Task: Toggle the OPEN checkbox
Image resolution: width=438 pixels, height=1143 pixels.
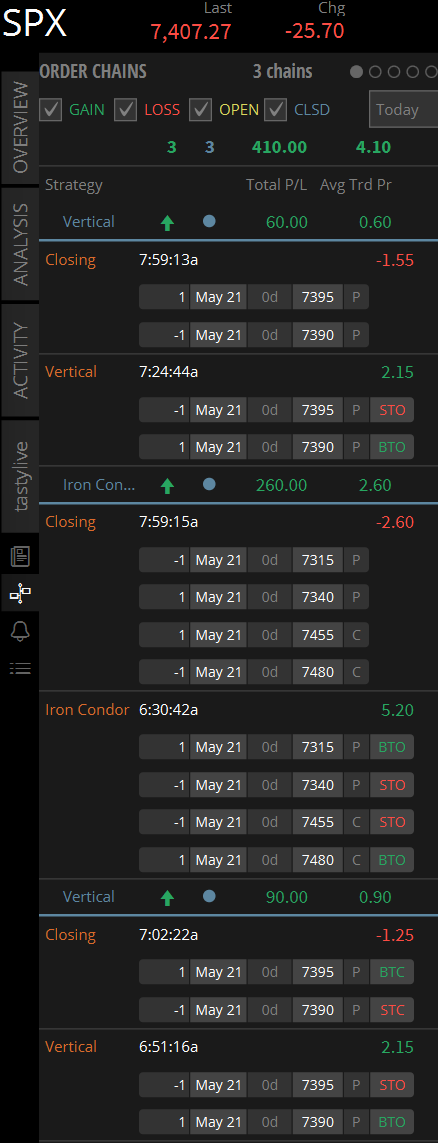Action: point(200,109)
